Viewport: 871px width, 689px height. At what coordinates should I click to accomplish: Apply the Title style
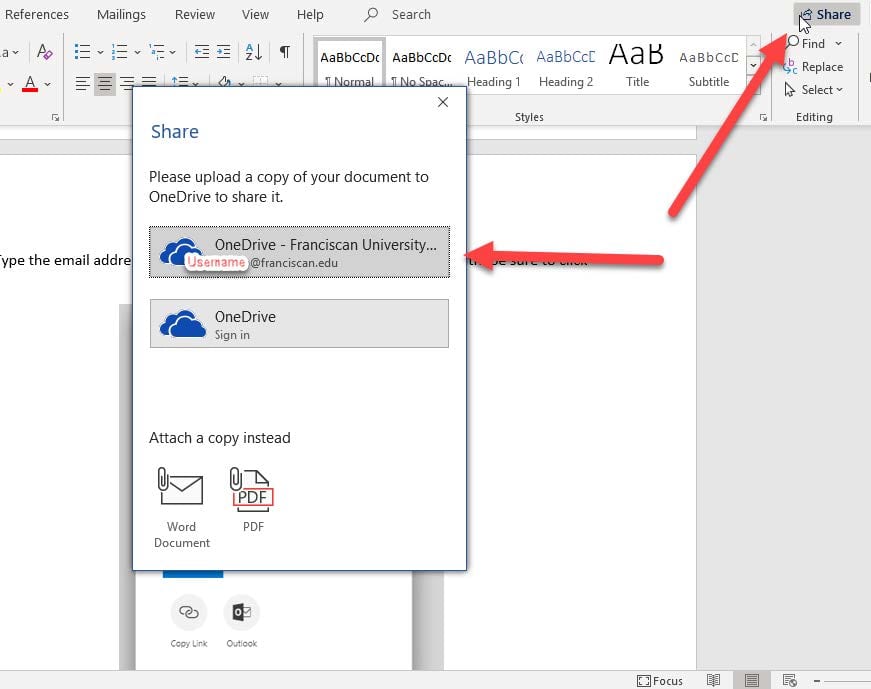[637, 64]
